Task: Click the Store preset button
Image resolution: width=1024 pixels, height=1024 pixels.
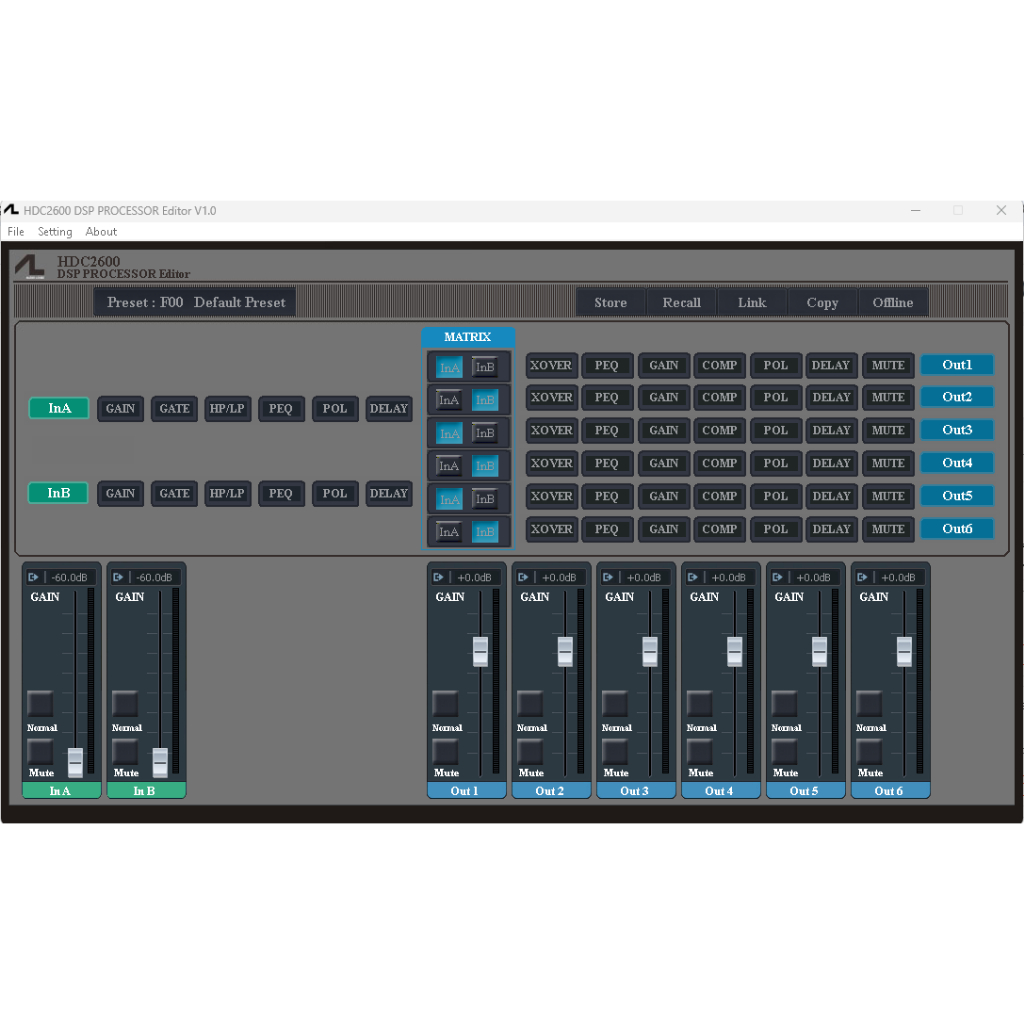Action: click(x=611, y=302)
